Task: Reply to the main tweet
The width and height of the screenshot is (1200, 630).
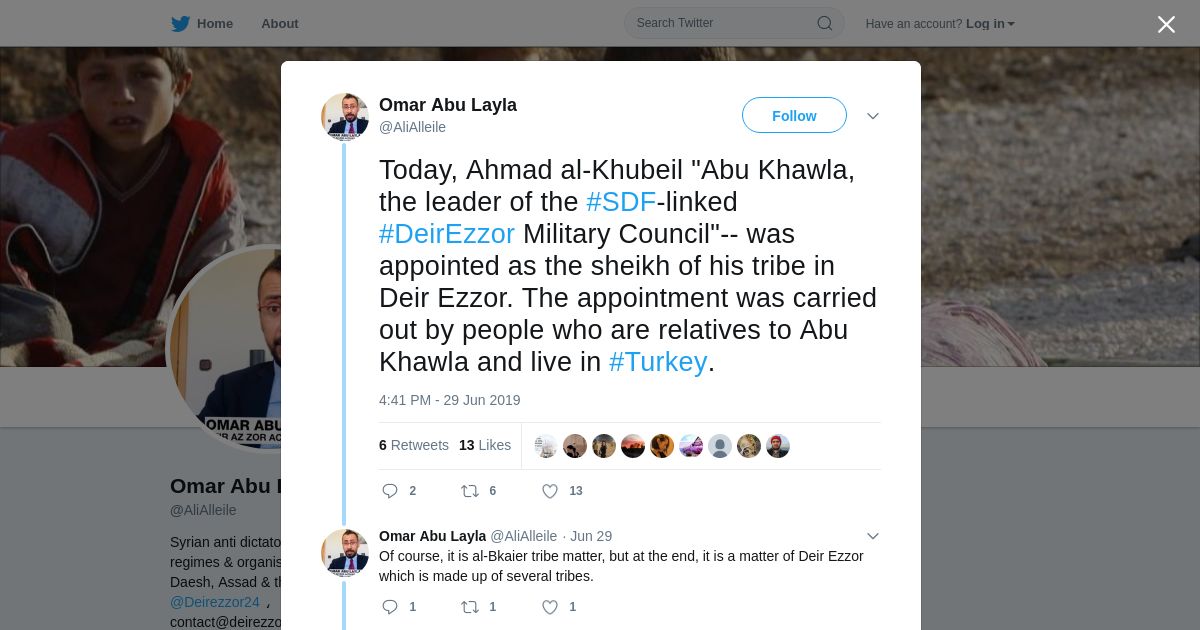Action: tap(391, 491)
